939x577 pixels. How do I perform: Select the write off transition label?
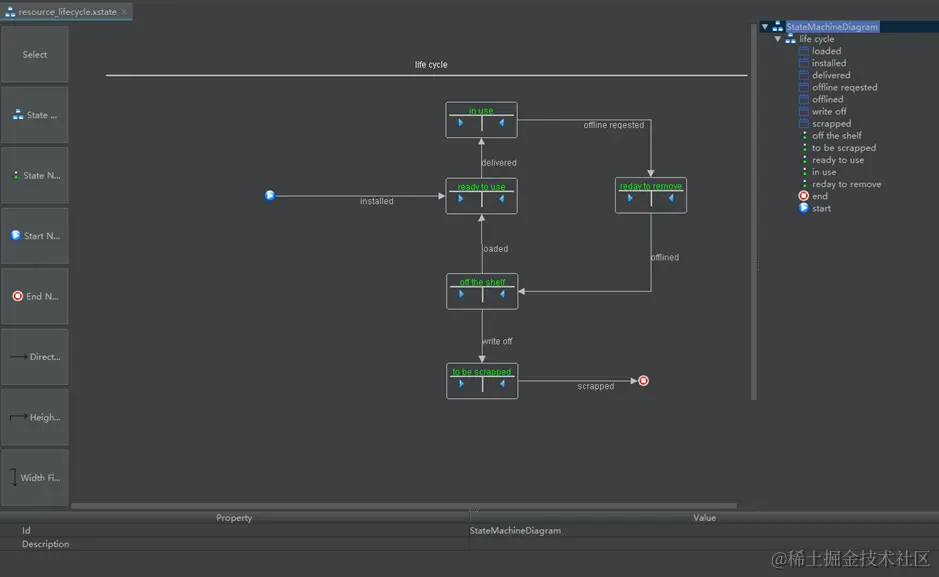498,341
